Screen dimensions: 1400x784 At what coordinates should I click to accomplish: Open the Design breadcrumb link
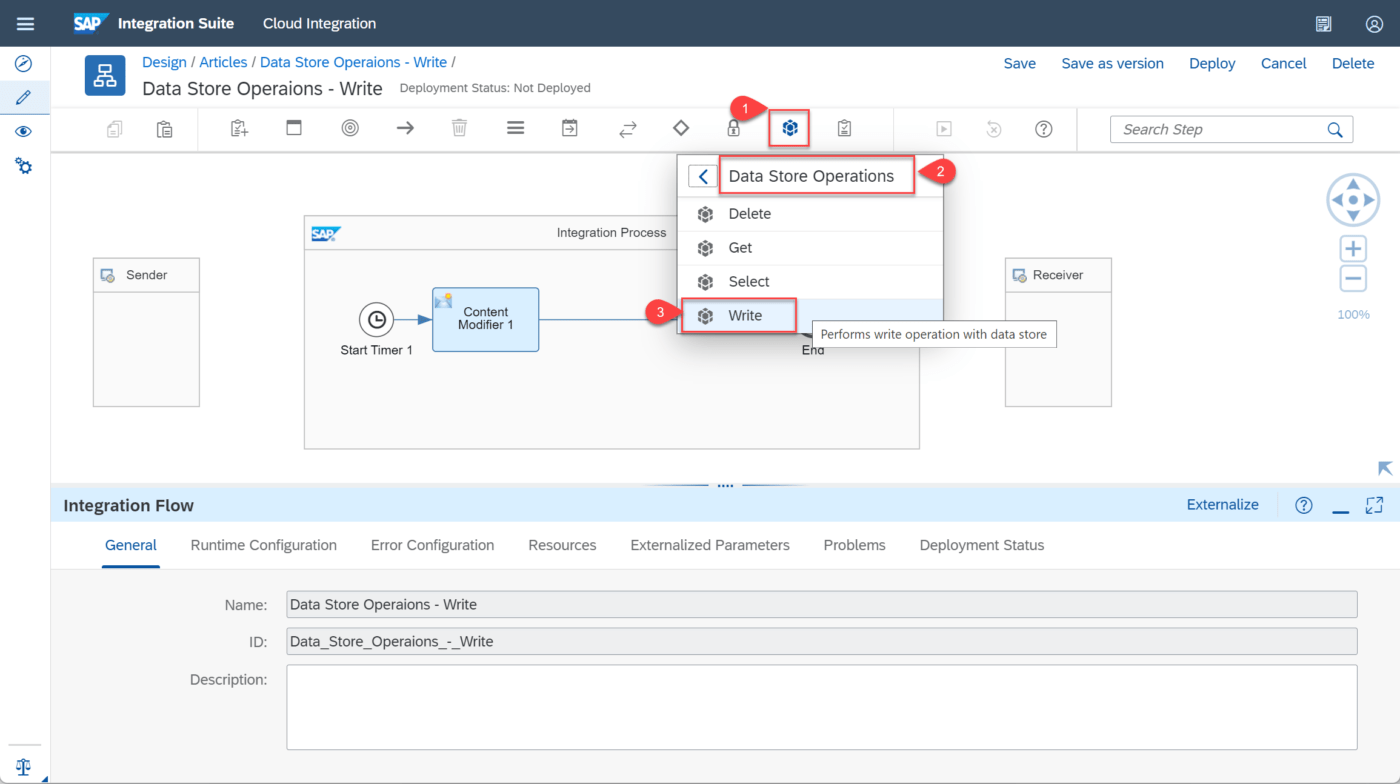(164, 62)
